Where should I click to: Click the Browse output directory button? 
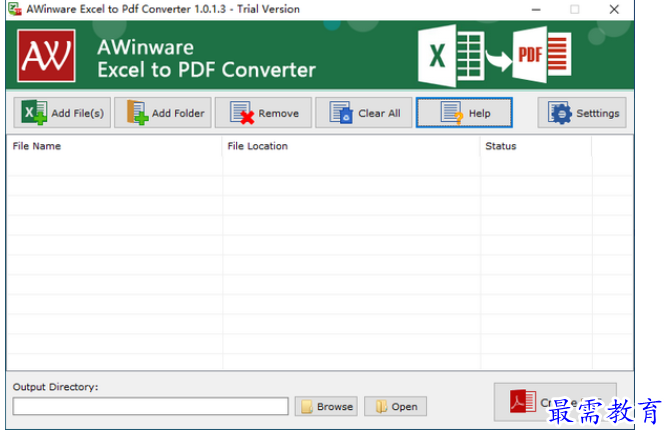tap(326, 406)
